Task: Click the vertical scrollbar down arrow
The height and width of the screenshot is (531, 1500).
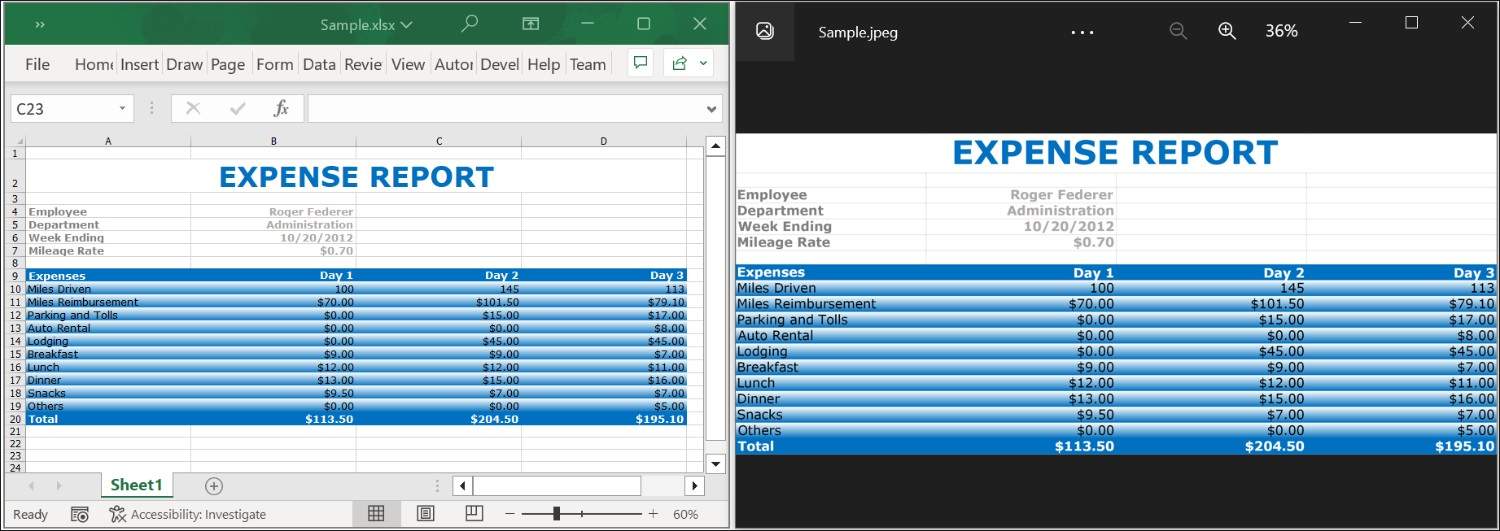Action: coord(715,463)
